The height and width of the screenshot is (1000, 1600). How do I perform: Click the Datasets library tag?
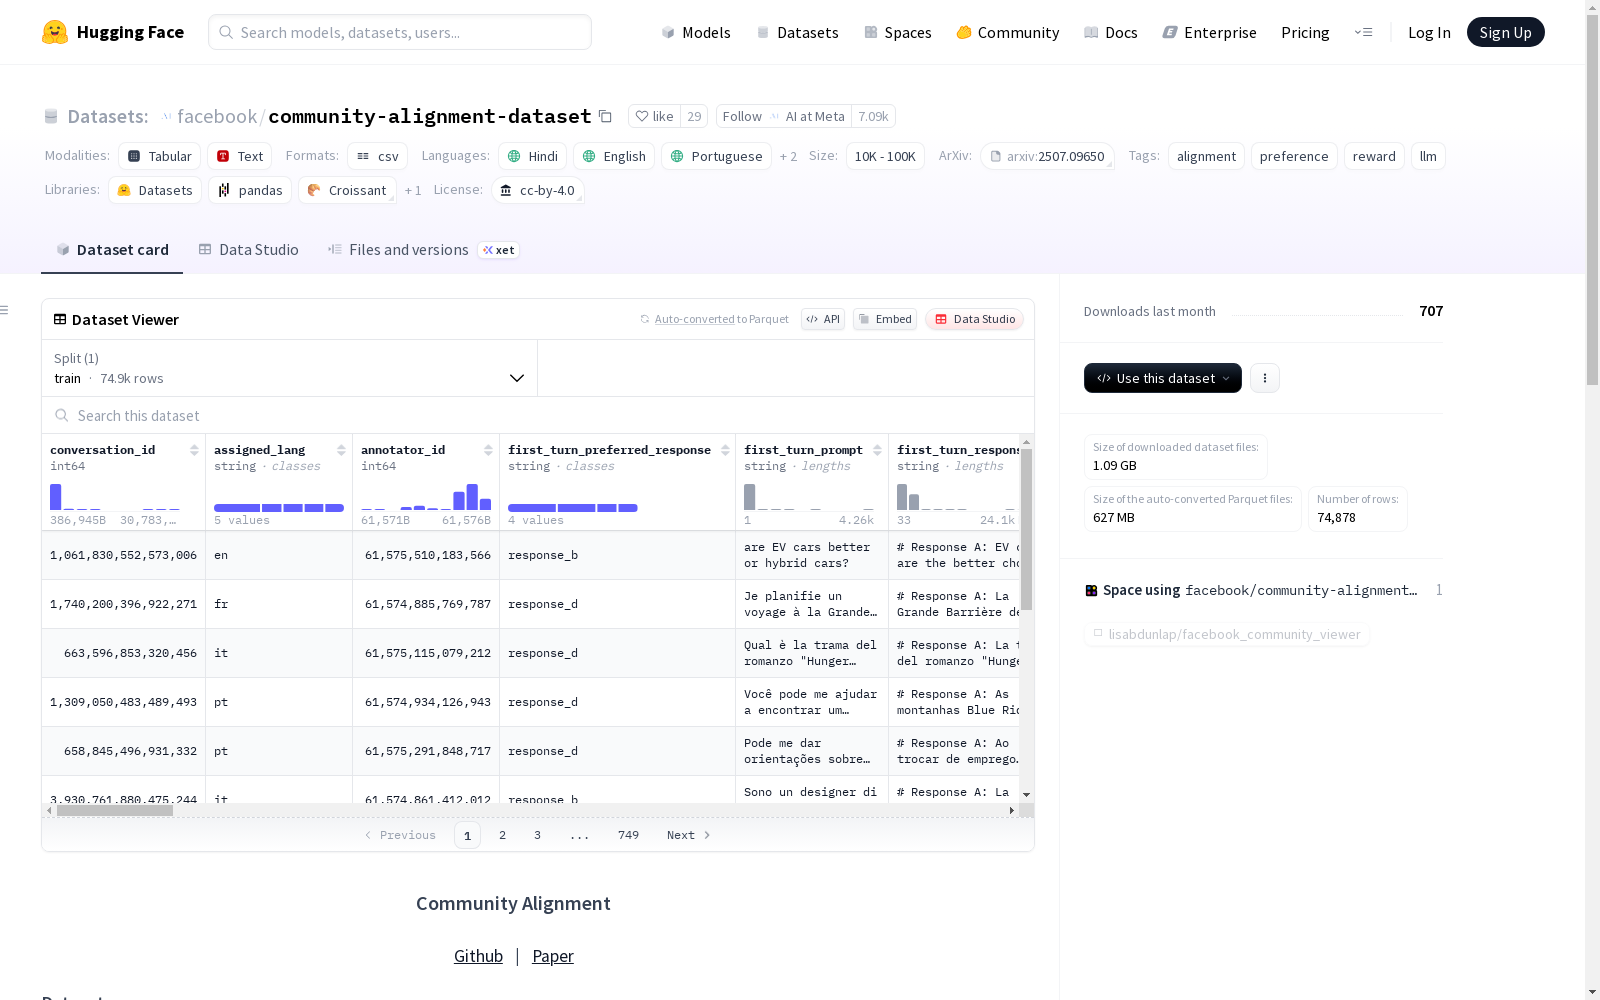click(x=155, y=190)
